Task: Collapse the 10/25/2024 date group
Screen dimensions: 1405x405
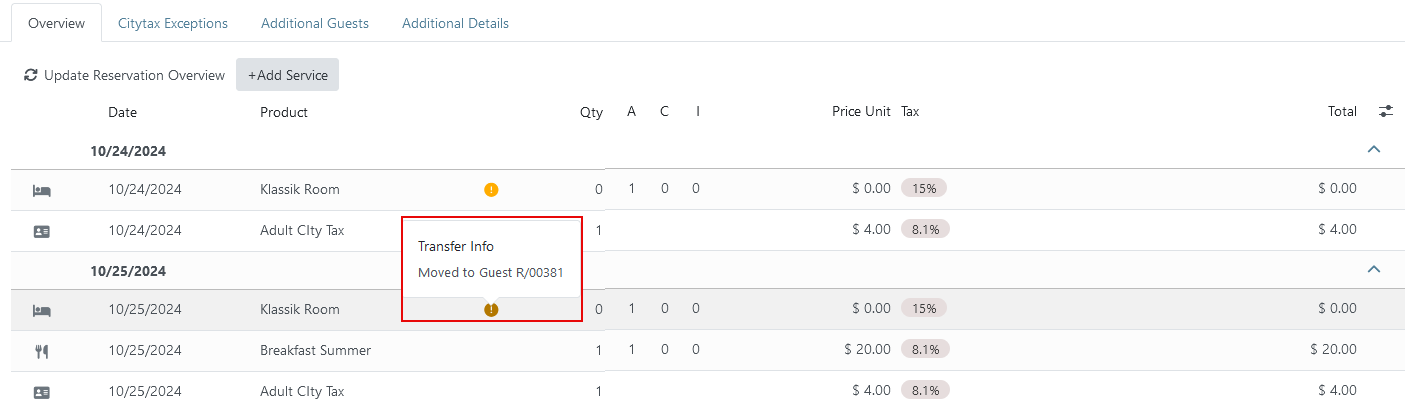Action: click(1374, 269)
